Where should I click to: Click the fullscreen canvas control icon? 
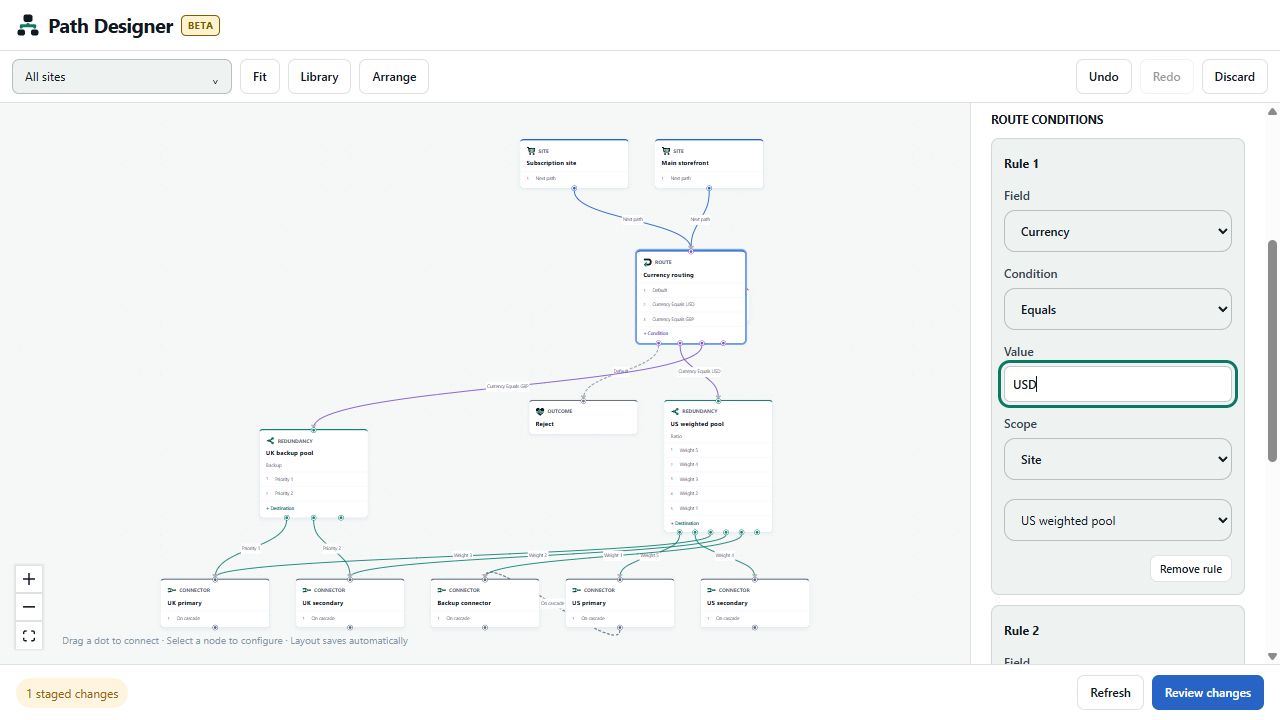(29, 636)
